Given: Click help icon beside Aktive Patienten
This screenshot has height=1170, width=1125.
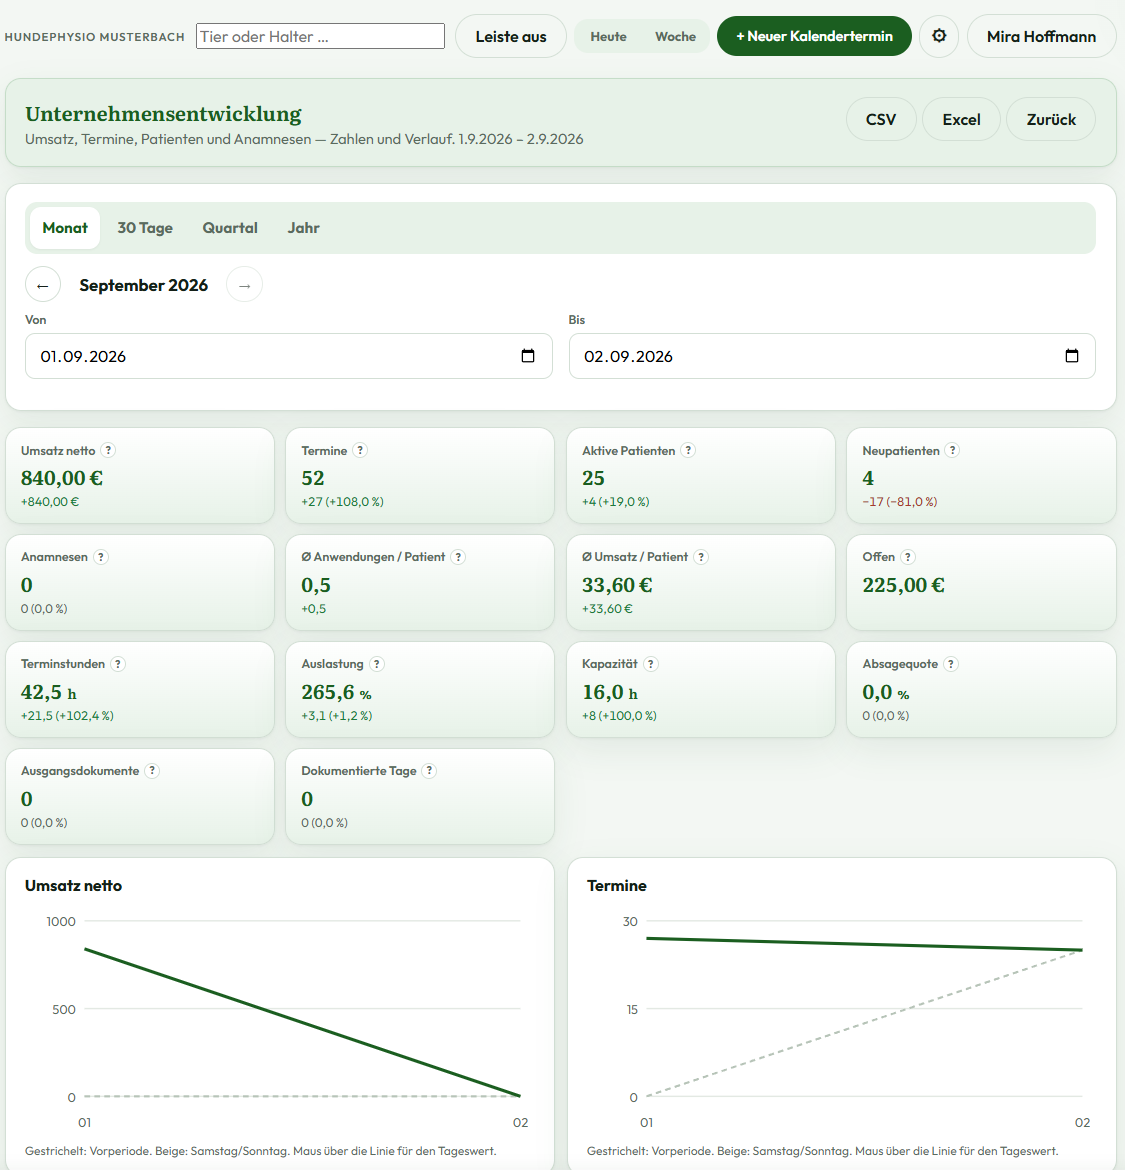Looking at the screenshot, I should click(688, 450).
